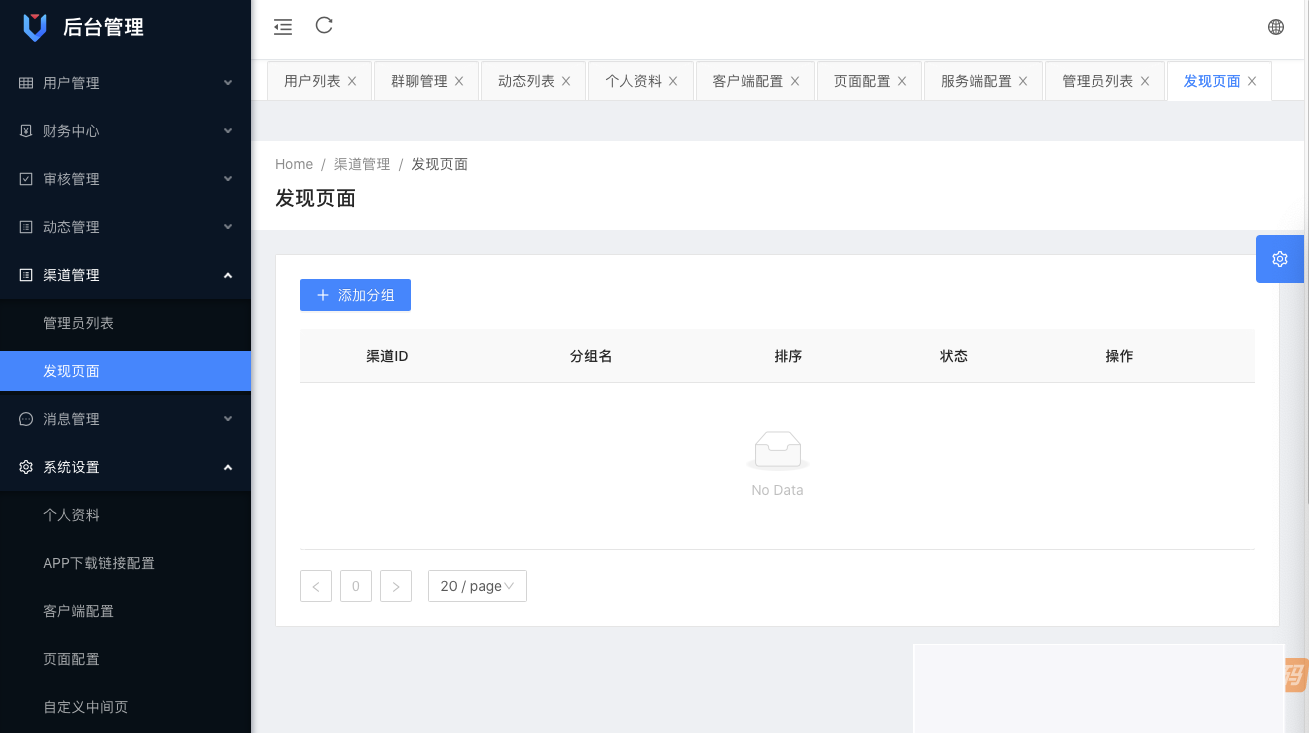Viewport: 1309px width, 733px height.
Task: Collapse the sidebar using the hamburger icon
Action: 282,26
